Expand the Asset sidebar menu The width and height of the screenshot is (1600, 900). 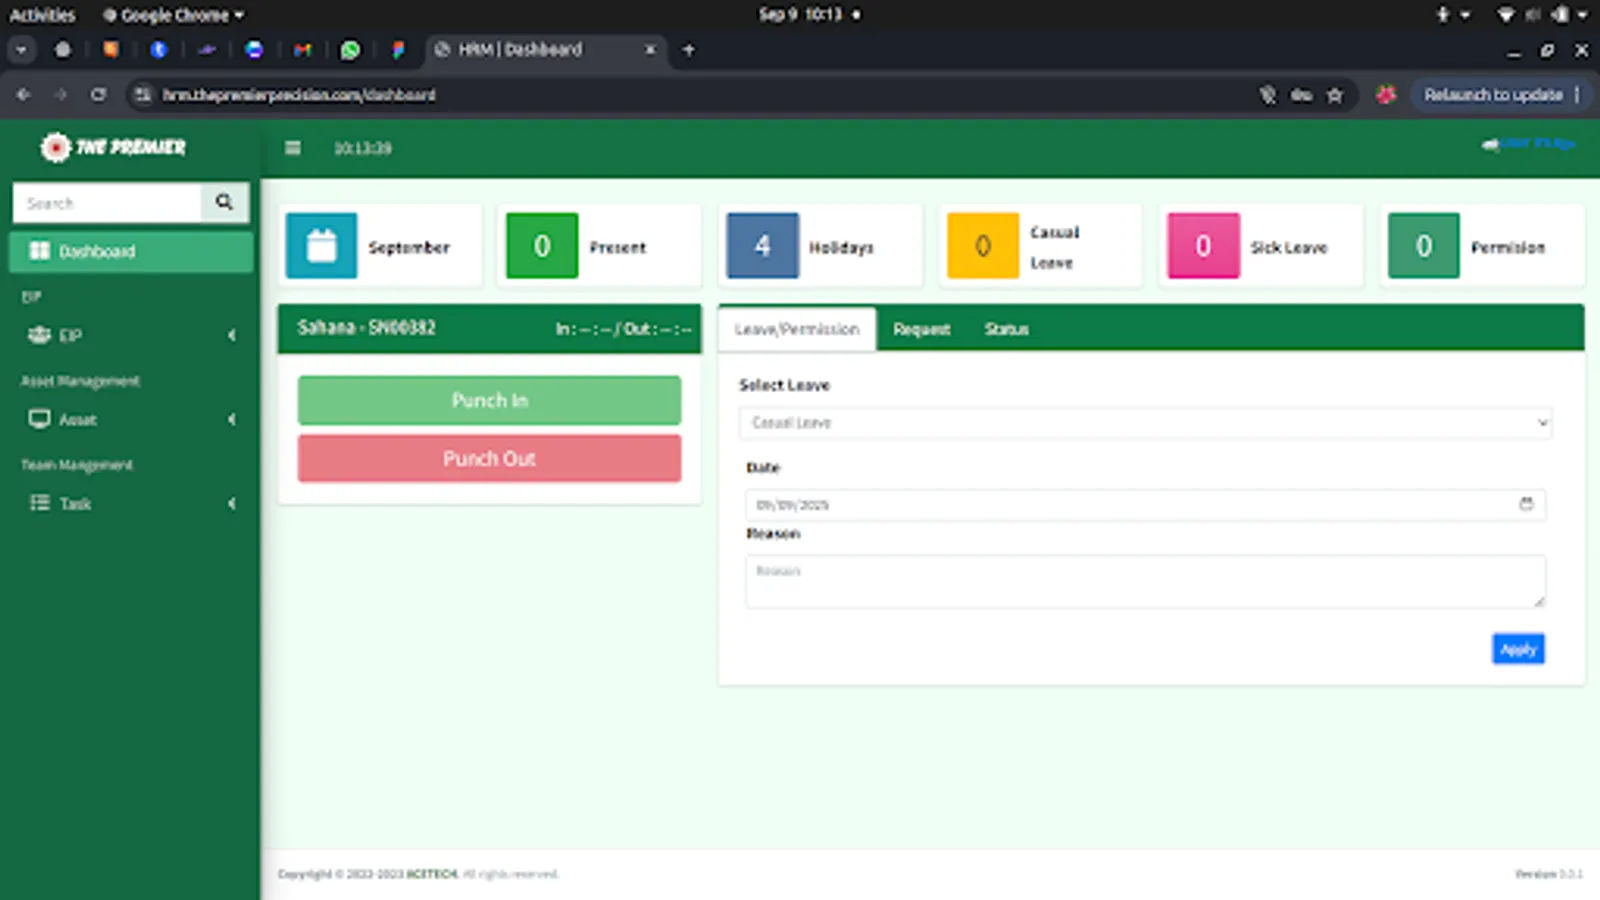point(131,419)
